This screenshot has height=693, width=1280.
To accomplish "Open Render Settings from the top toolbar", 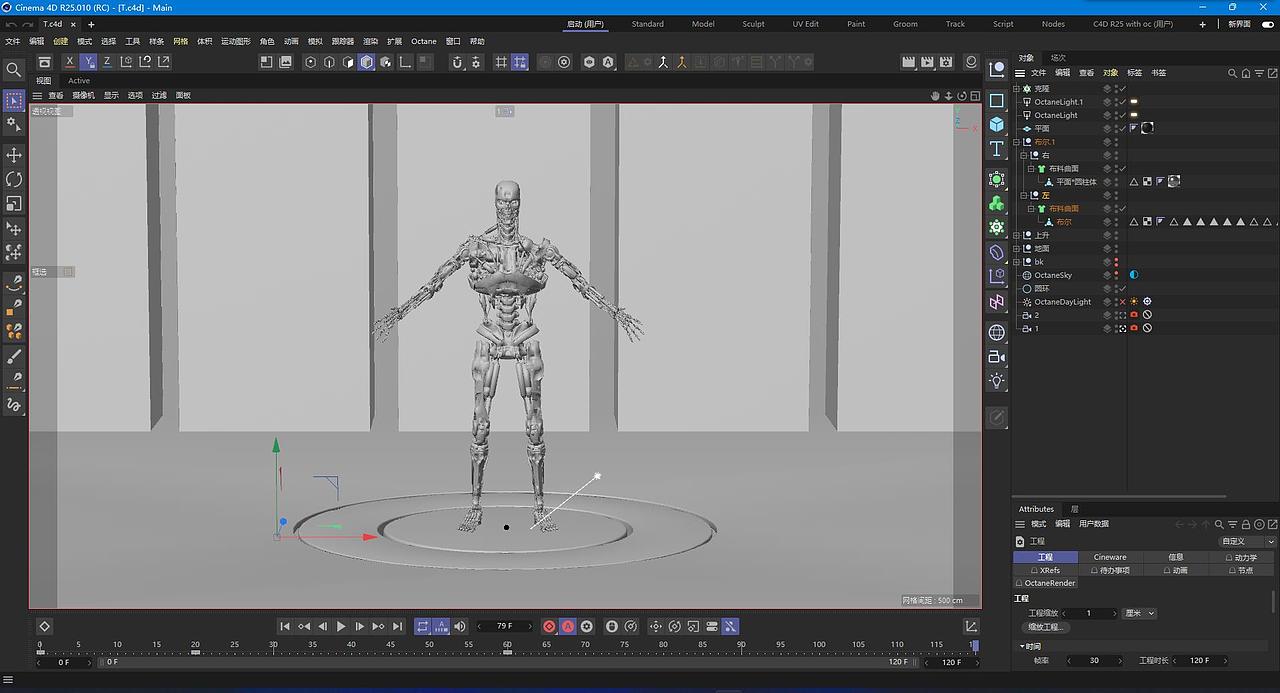I will (x=944, y=61).
